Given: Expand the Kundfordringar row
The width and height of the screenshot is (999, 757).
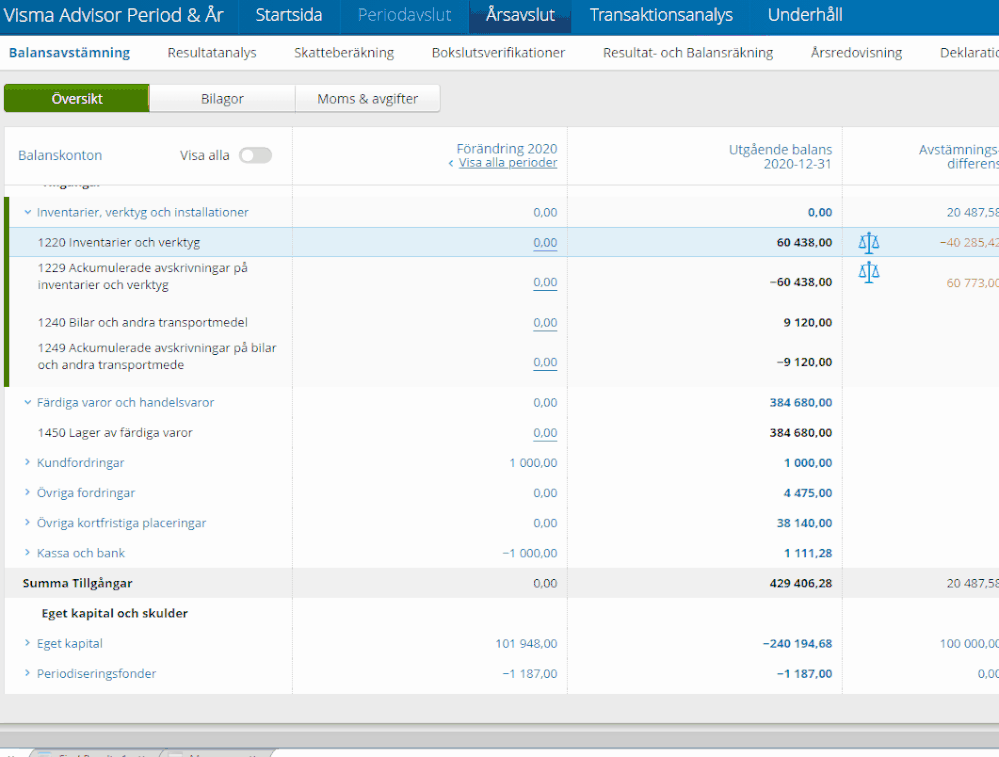Looking at the screenshot, I should (28, 463).
